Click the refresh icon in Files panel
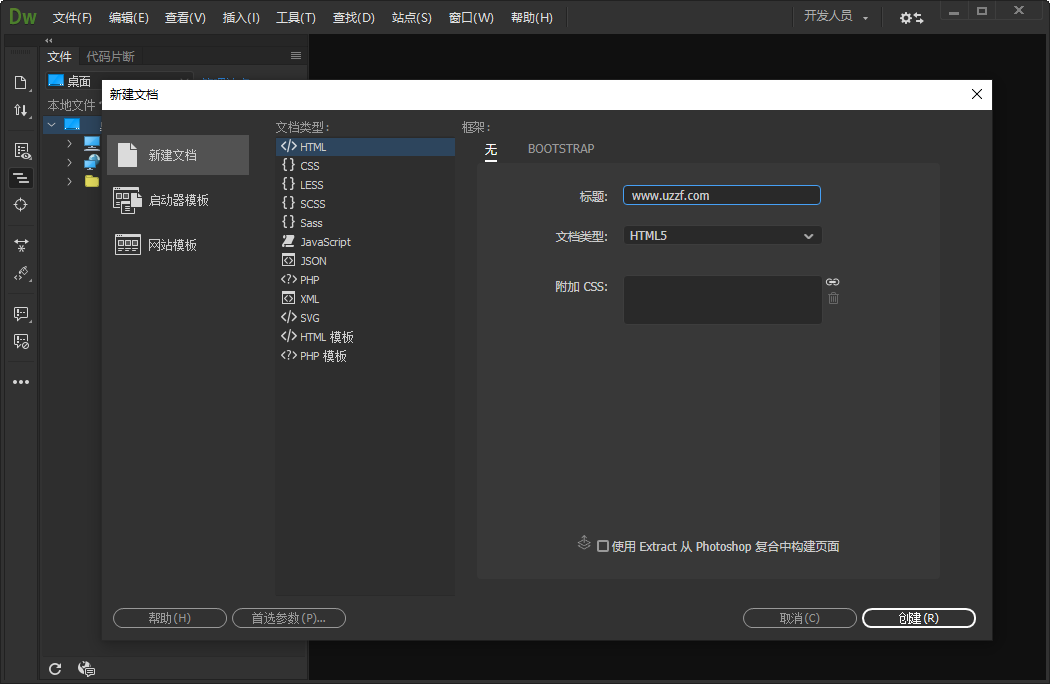1050x684 pixels. [55, 669]
